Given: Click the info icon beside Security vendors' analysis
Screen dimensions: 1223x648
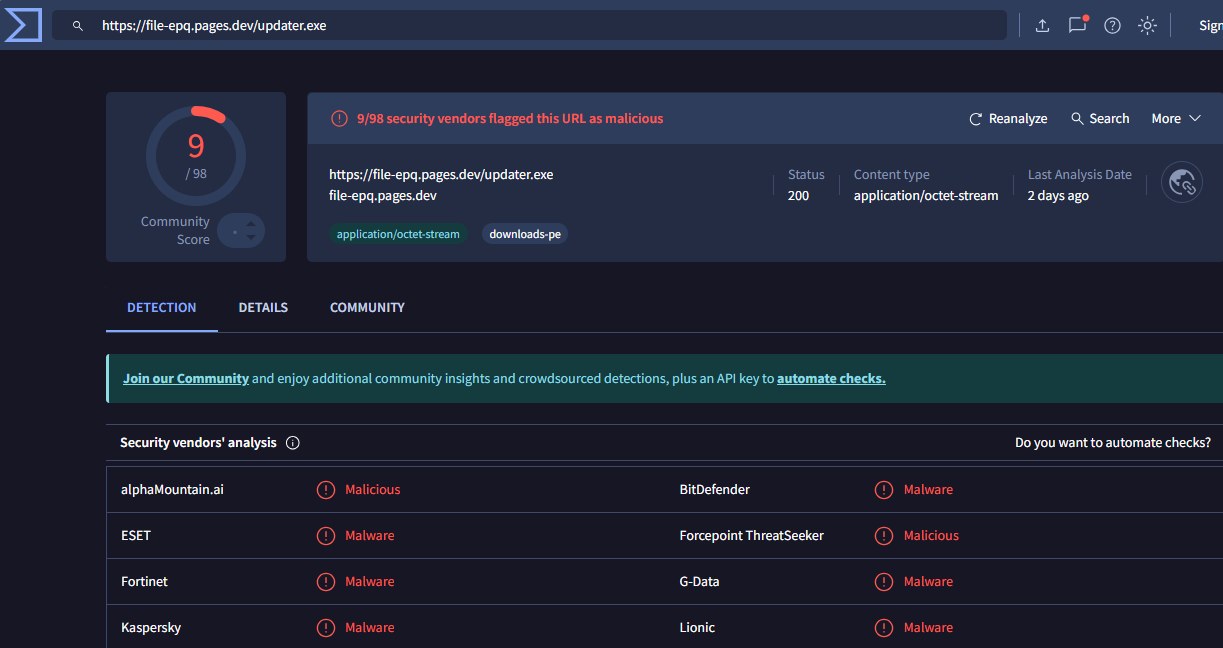Looking at the screenshot, I should [293, 443].
